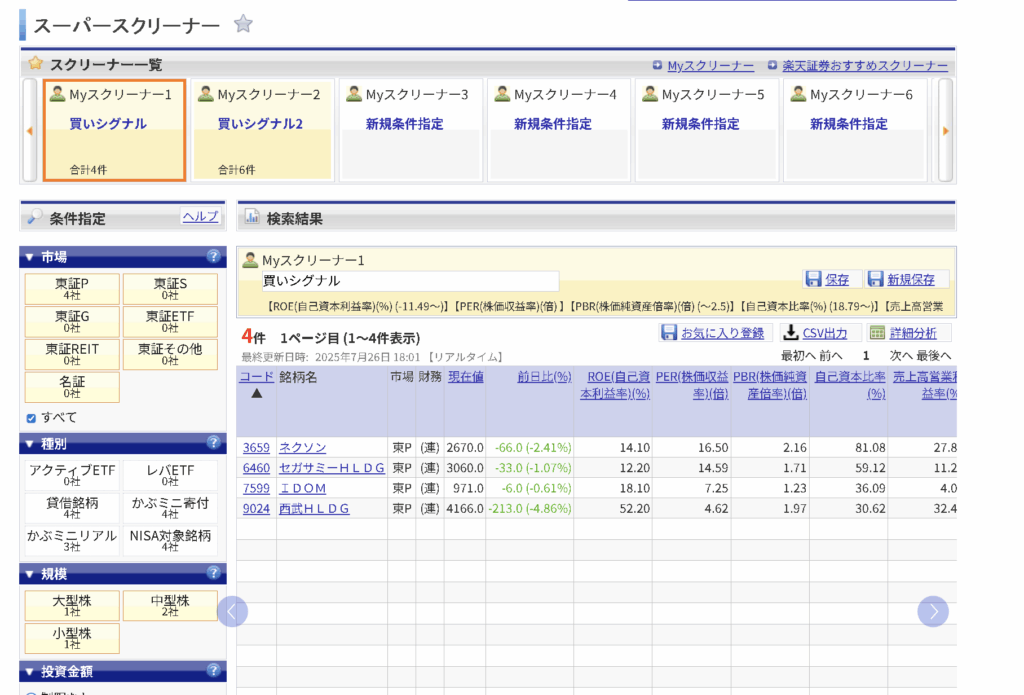The width and height of the screenshot is (1024, 695).
Task: Toggle the 東証P market filter
Action: click(x=72, y=289)
